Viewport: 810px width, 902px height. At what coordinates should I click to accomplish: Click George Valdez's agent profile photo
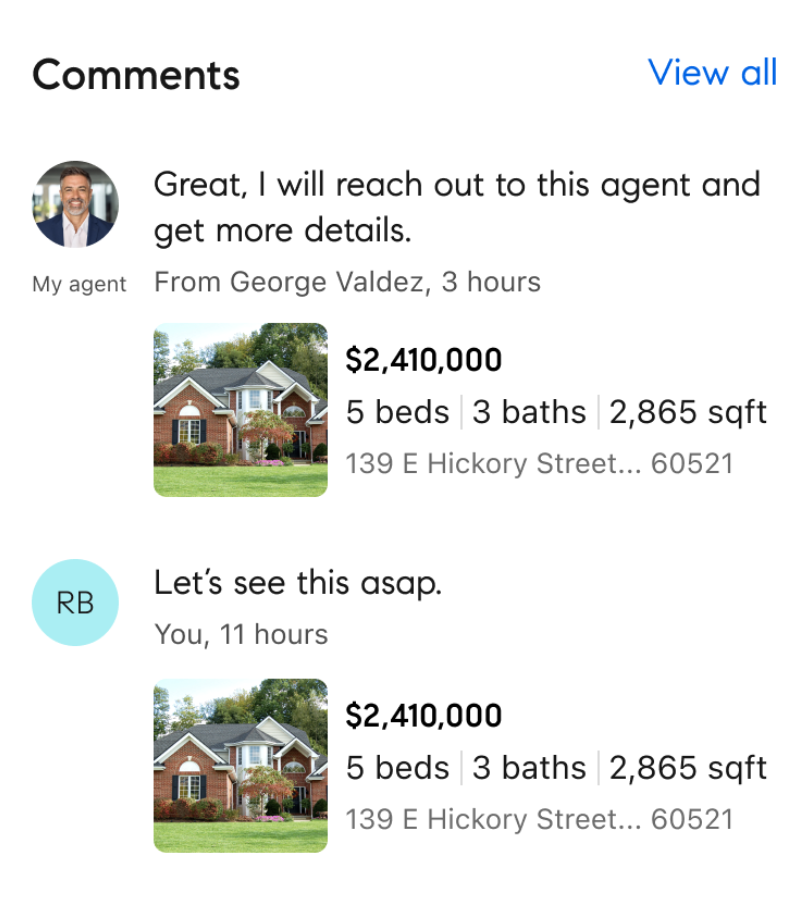pos(75,204)
